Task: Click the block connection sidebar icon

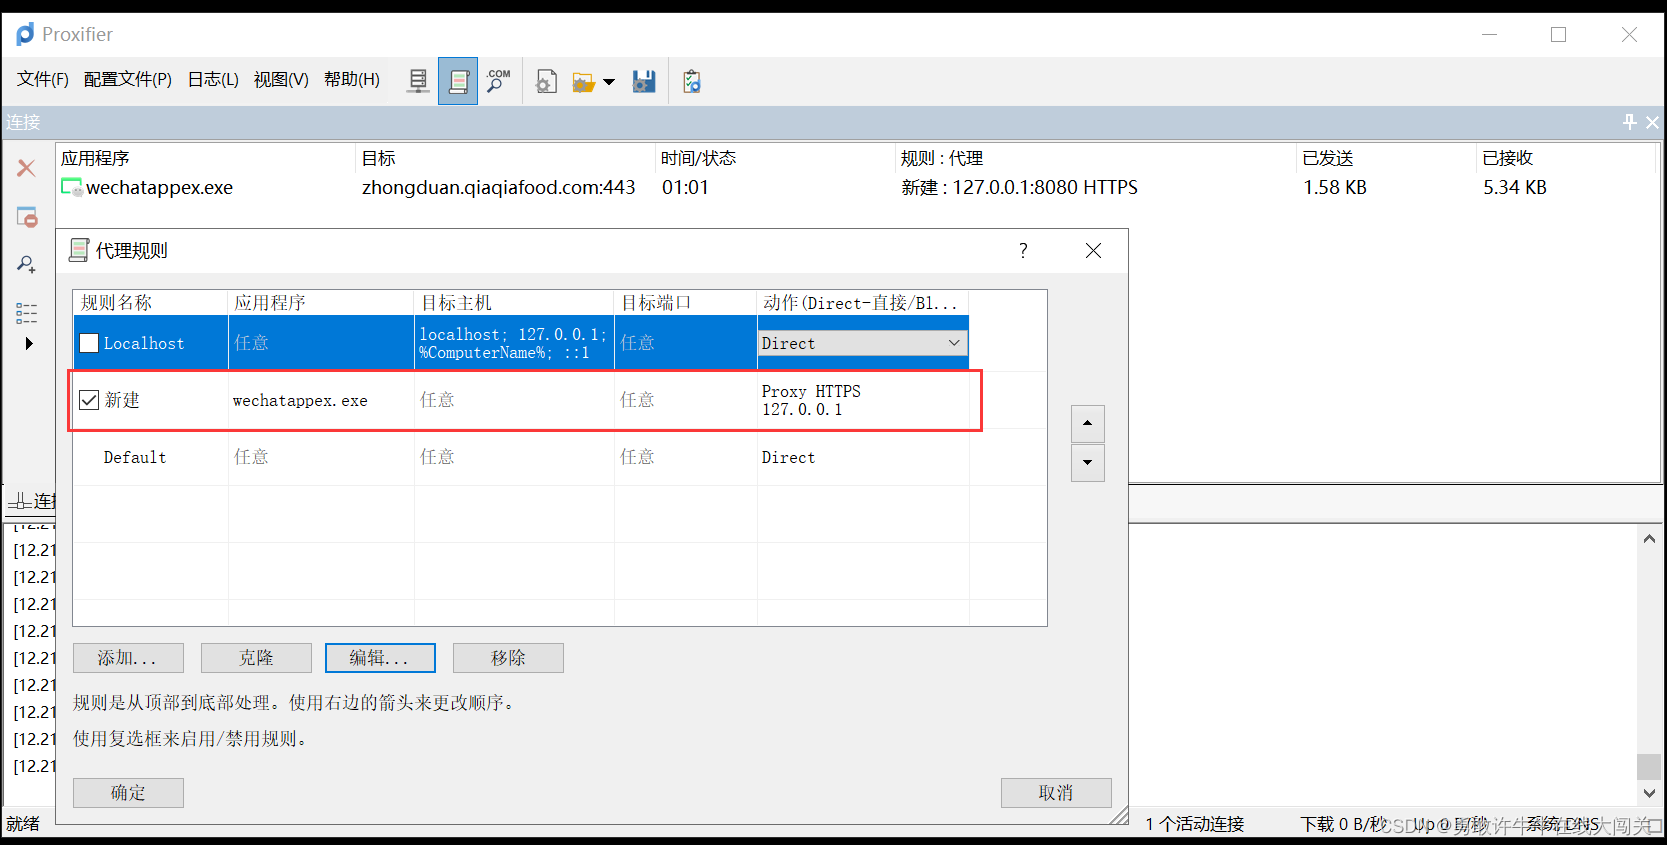Action: pyautogui.click(x=27, y=216)
